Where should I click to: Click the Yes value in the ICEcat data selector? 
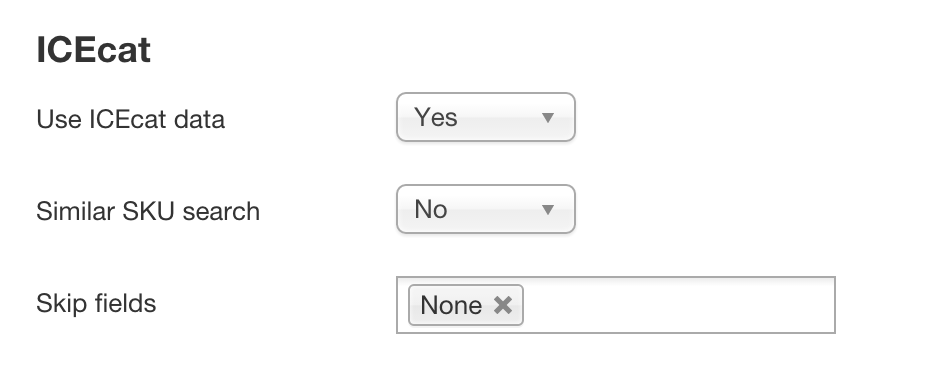436,117
